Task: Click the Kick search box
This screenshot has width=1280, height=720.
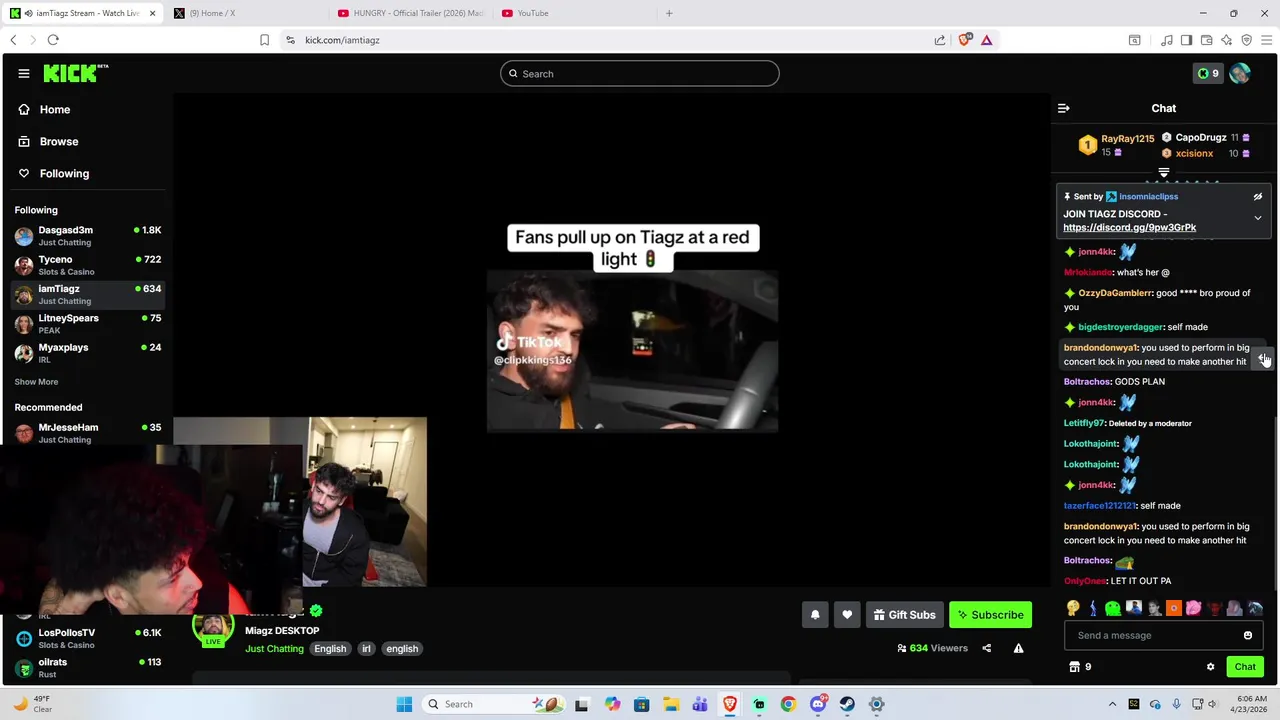Action: [640, 73]
